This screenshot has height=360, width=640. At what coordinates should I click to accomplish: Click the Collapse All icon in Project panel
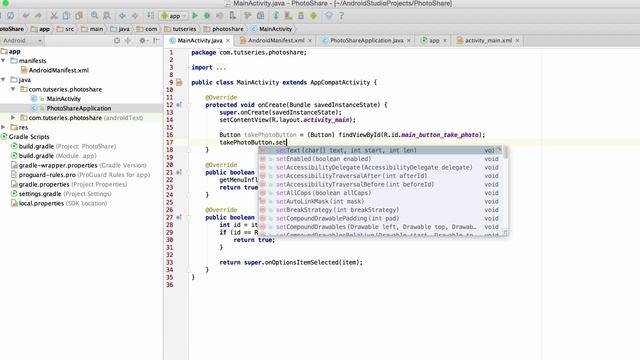pos(128,40)
